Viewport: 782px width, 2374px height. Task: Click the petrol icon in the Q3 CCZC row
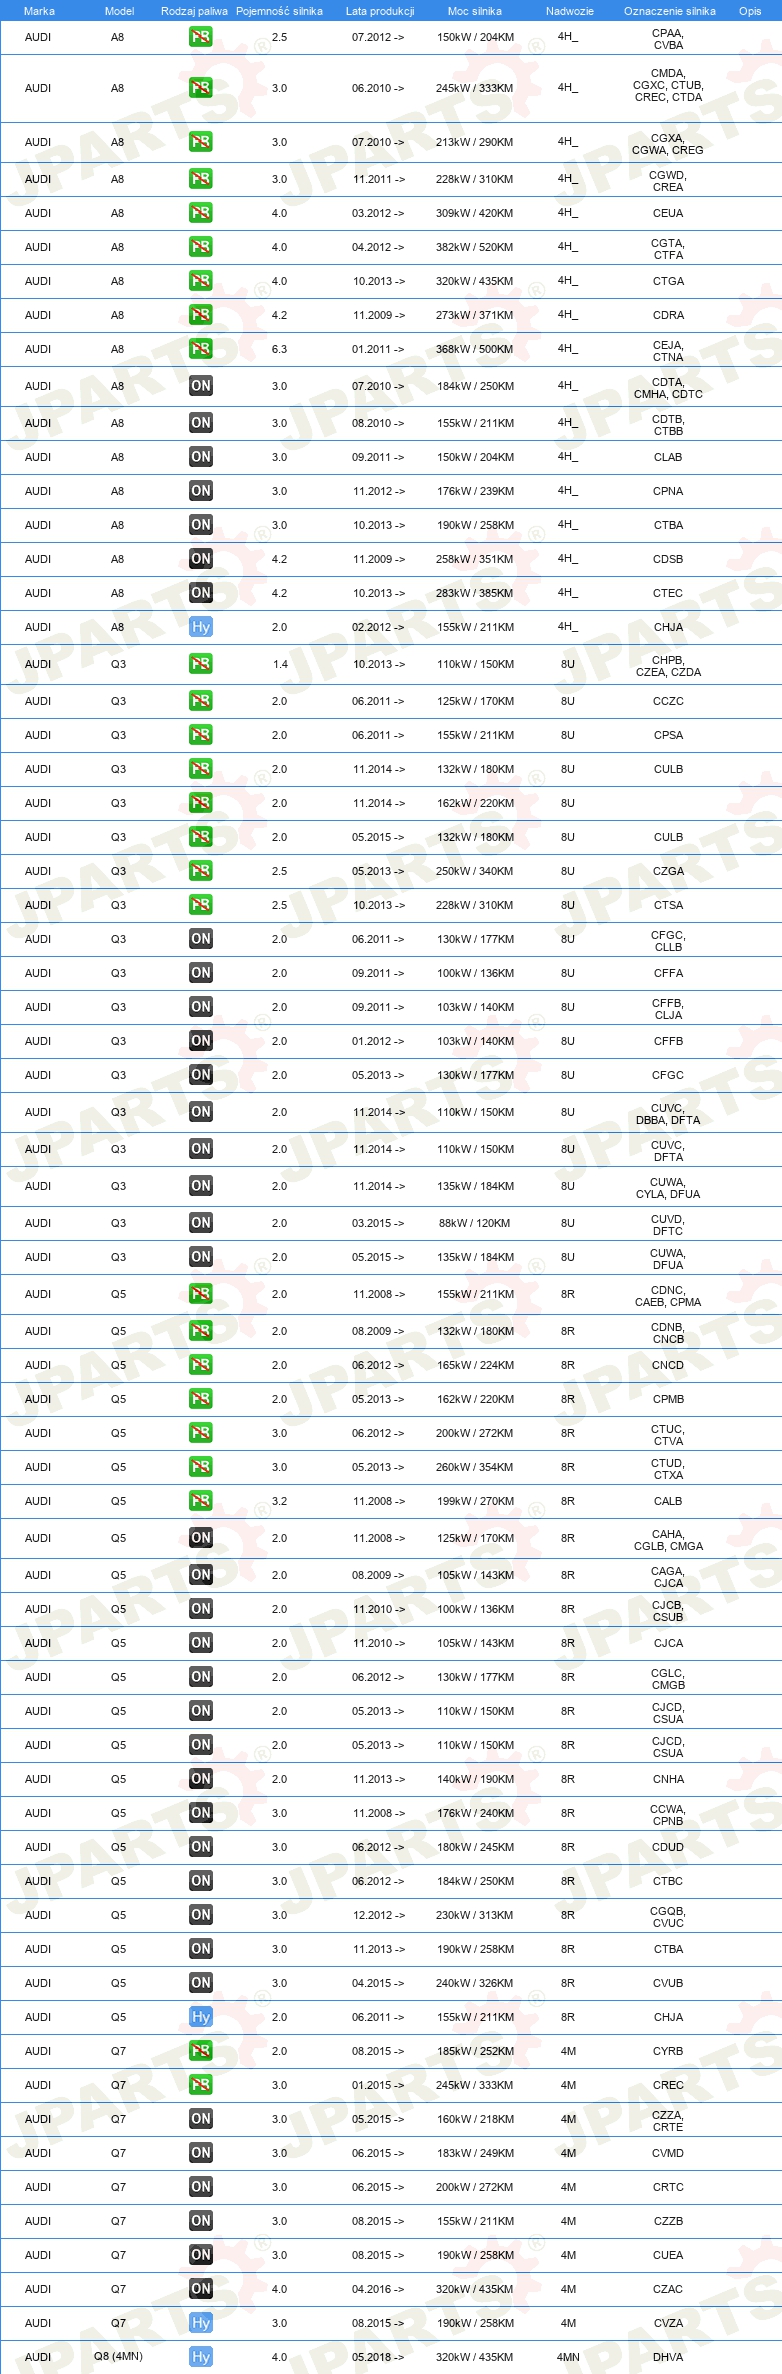pos(201,701)
